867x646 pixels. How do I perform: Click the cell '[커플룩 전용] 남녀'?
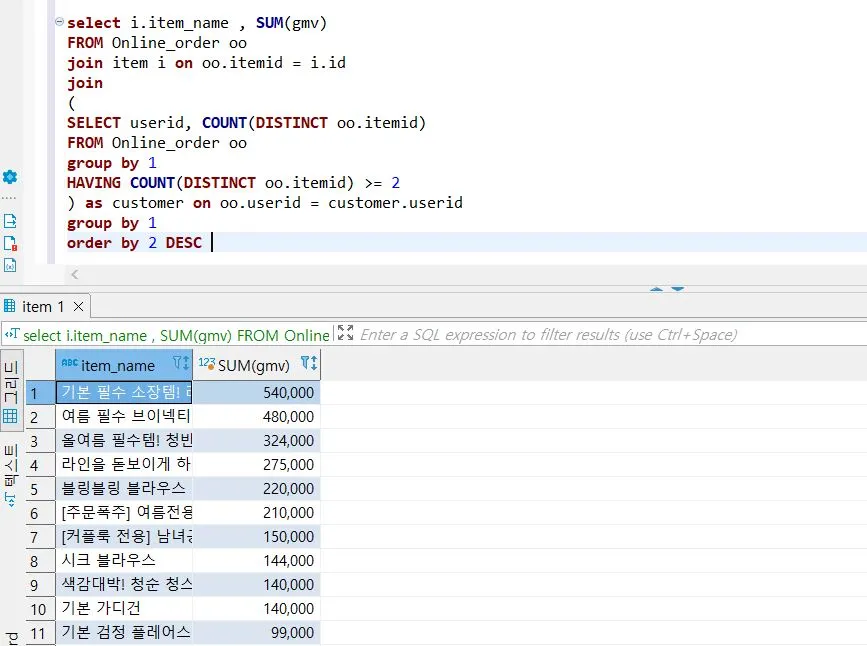click(124, 536)
